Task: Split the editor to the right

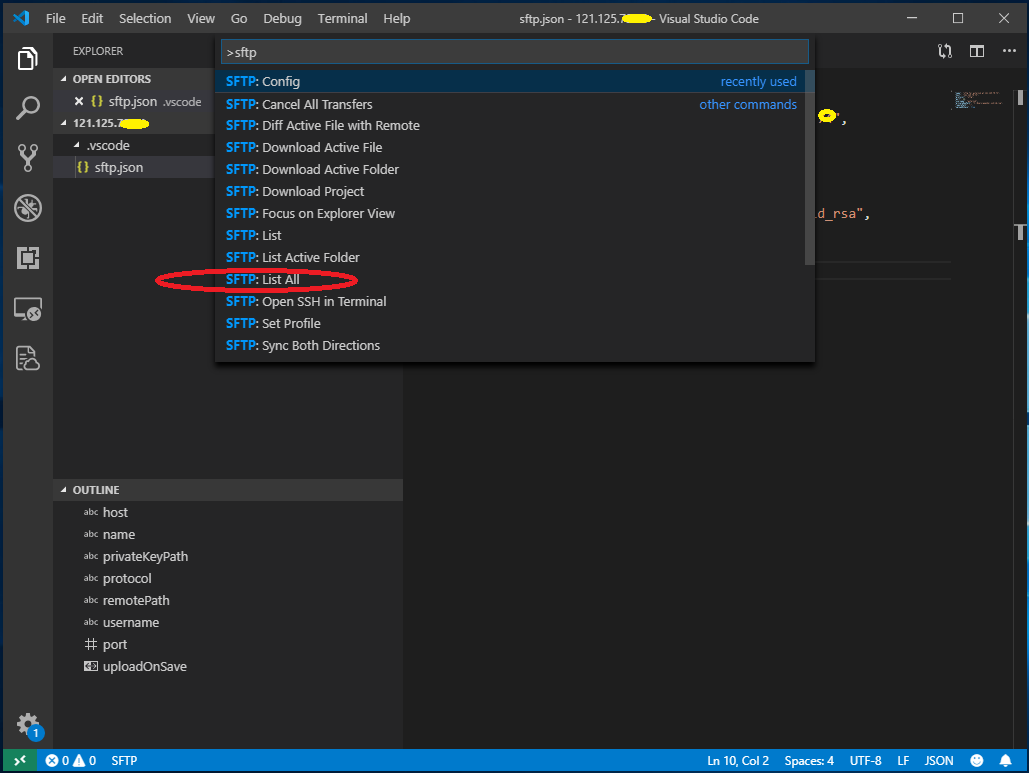Action: point(977,51)
